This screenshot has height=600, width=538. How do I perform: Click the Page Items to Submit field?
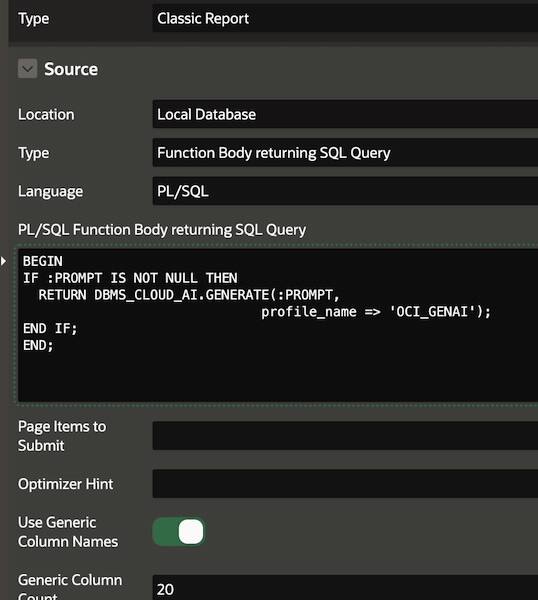pos(345,436)
